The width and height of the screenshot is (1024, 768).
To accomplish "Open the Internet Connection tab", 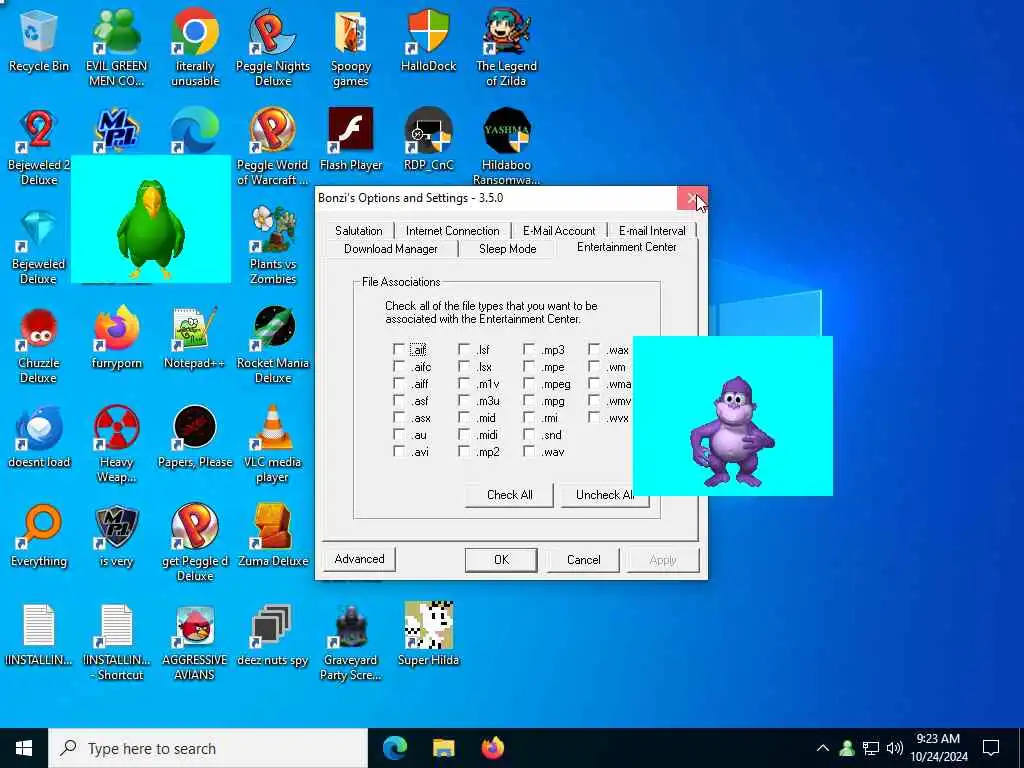I will click(x=453, y=231).
